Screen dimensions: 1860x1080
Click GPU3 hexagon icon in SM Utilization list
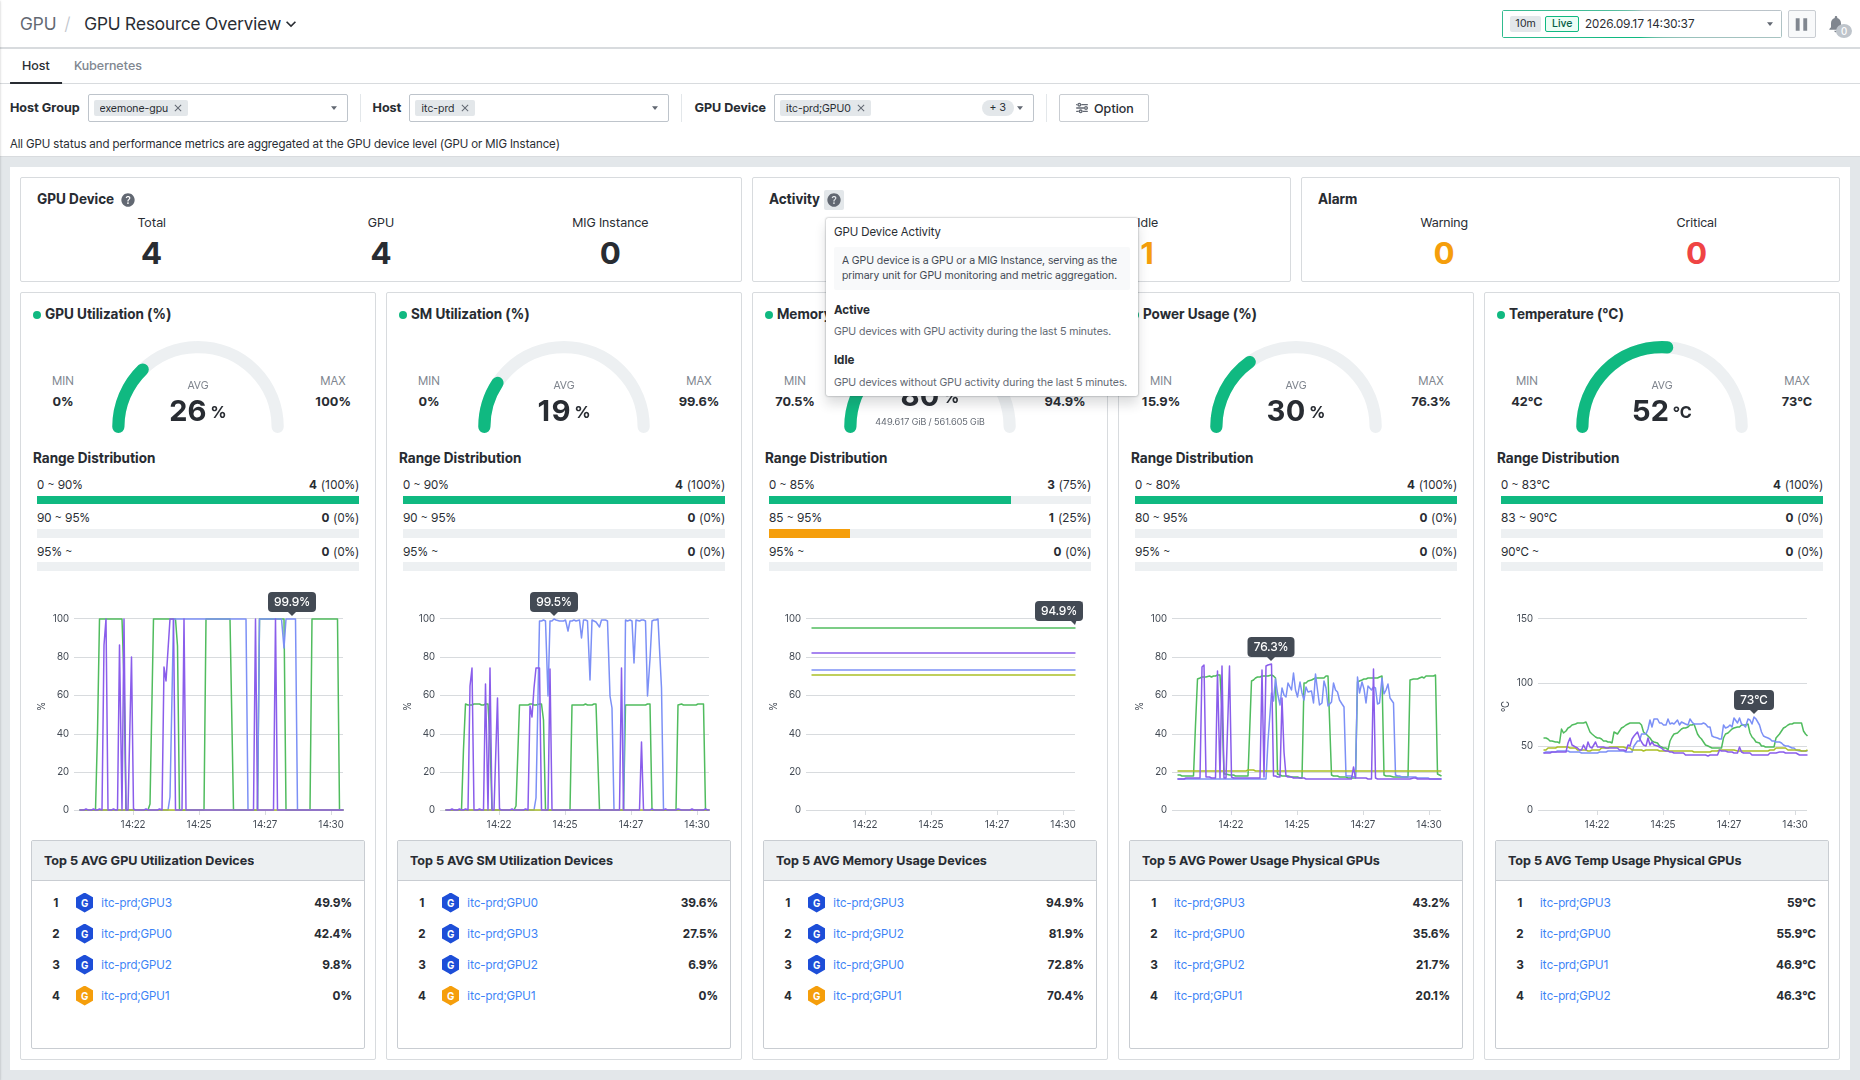tap(450, 934)
